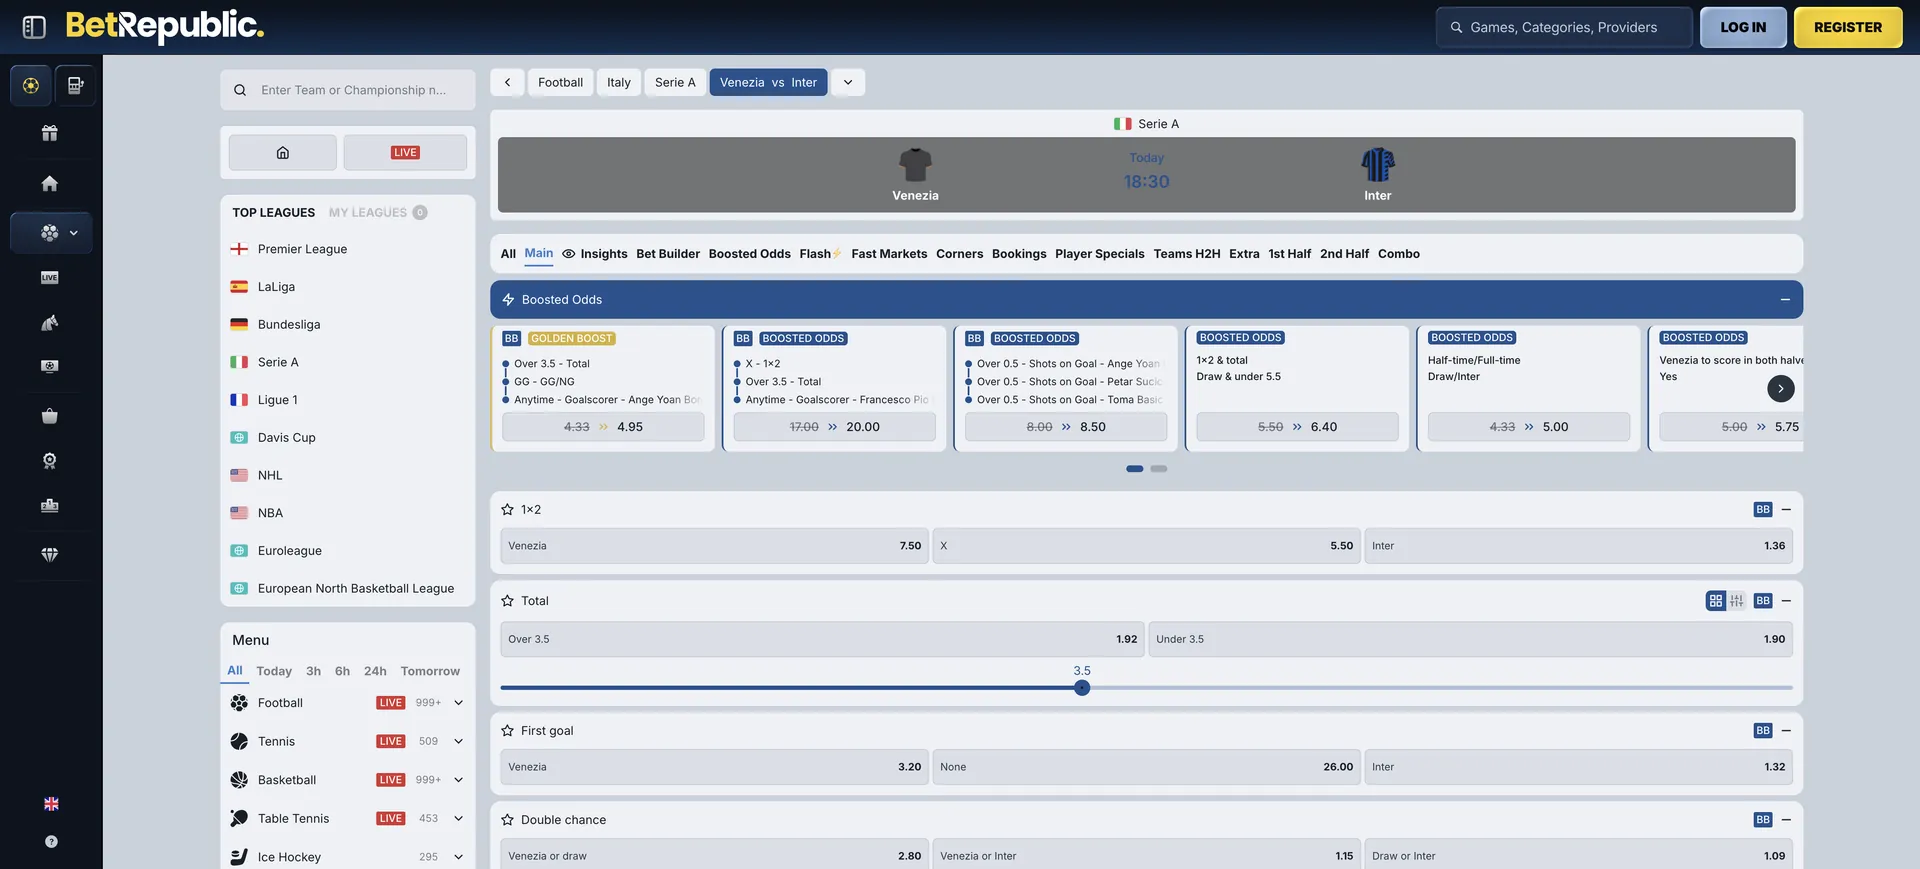This screenshot has width=1920, height=869.
Task: Click the home icon in left sidebar
Action: click(x=49, y=183)
